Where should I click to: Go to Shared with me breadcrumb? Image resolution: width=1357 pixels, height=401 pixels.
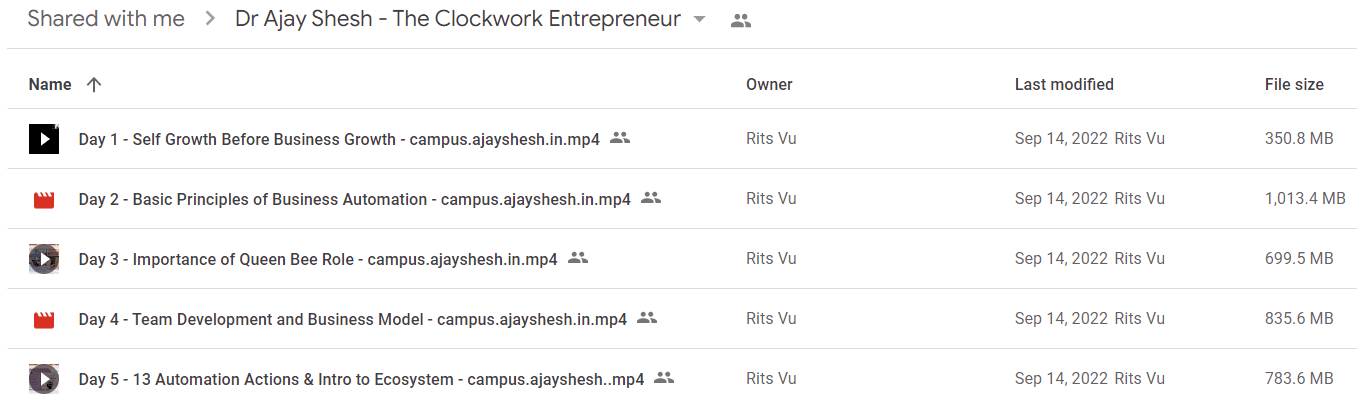click(x=106, y=19)
